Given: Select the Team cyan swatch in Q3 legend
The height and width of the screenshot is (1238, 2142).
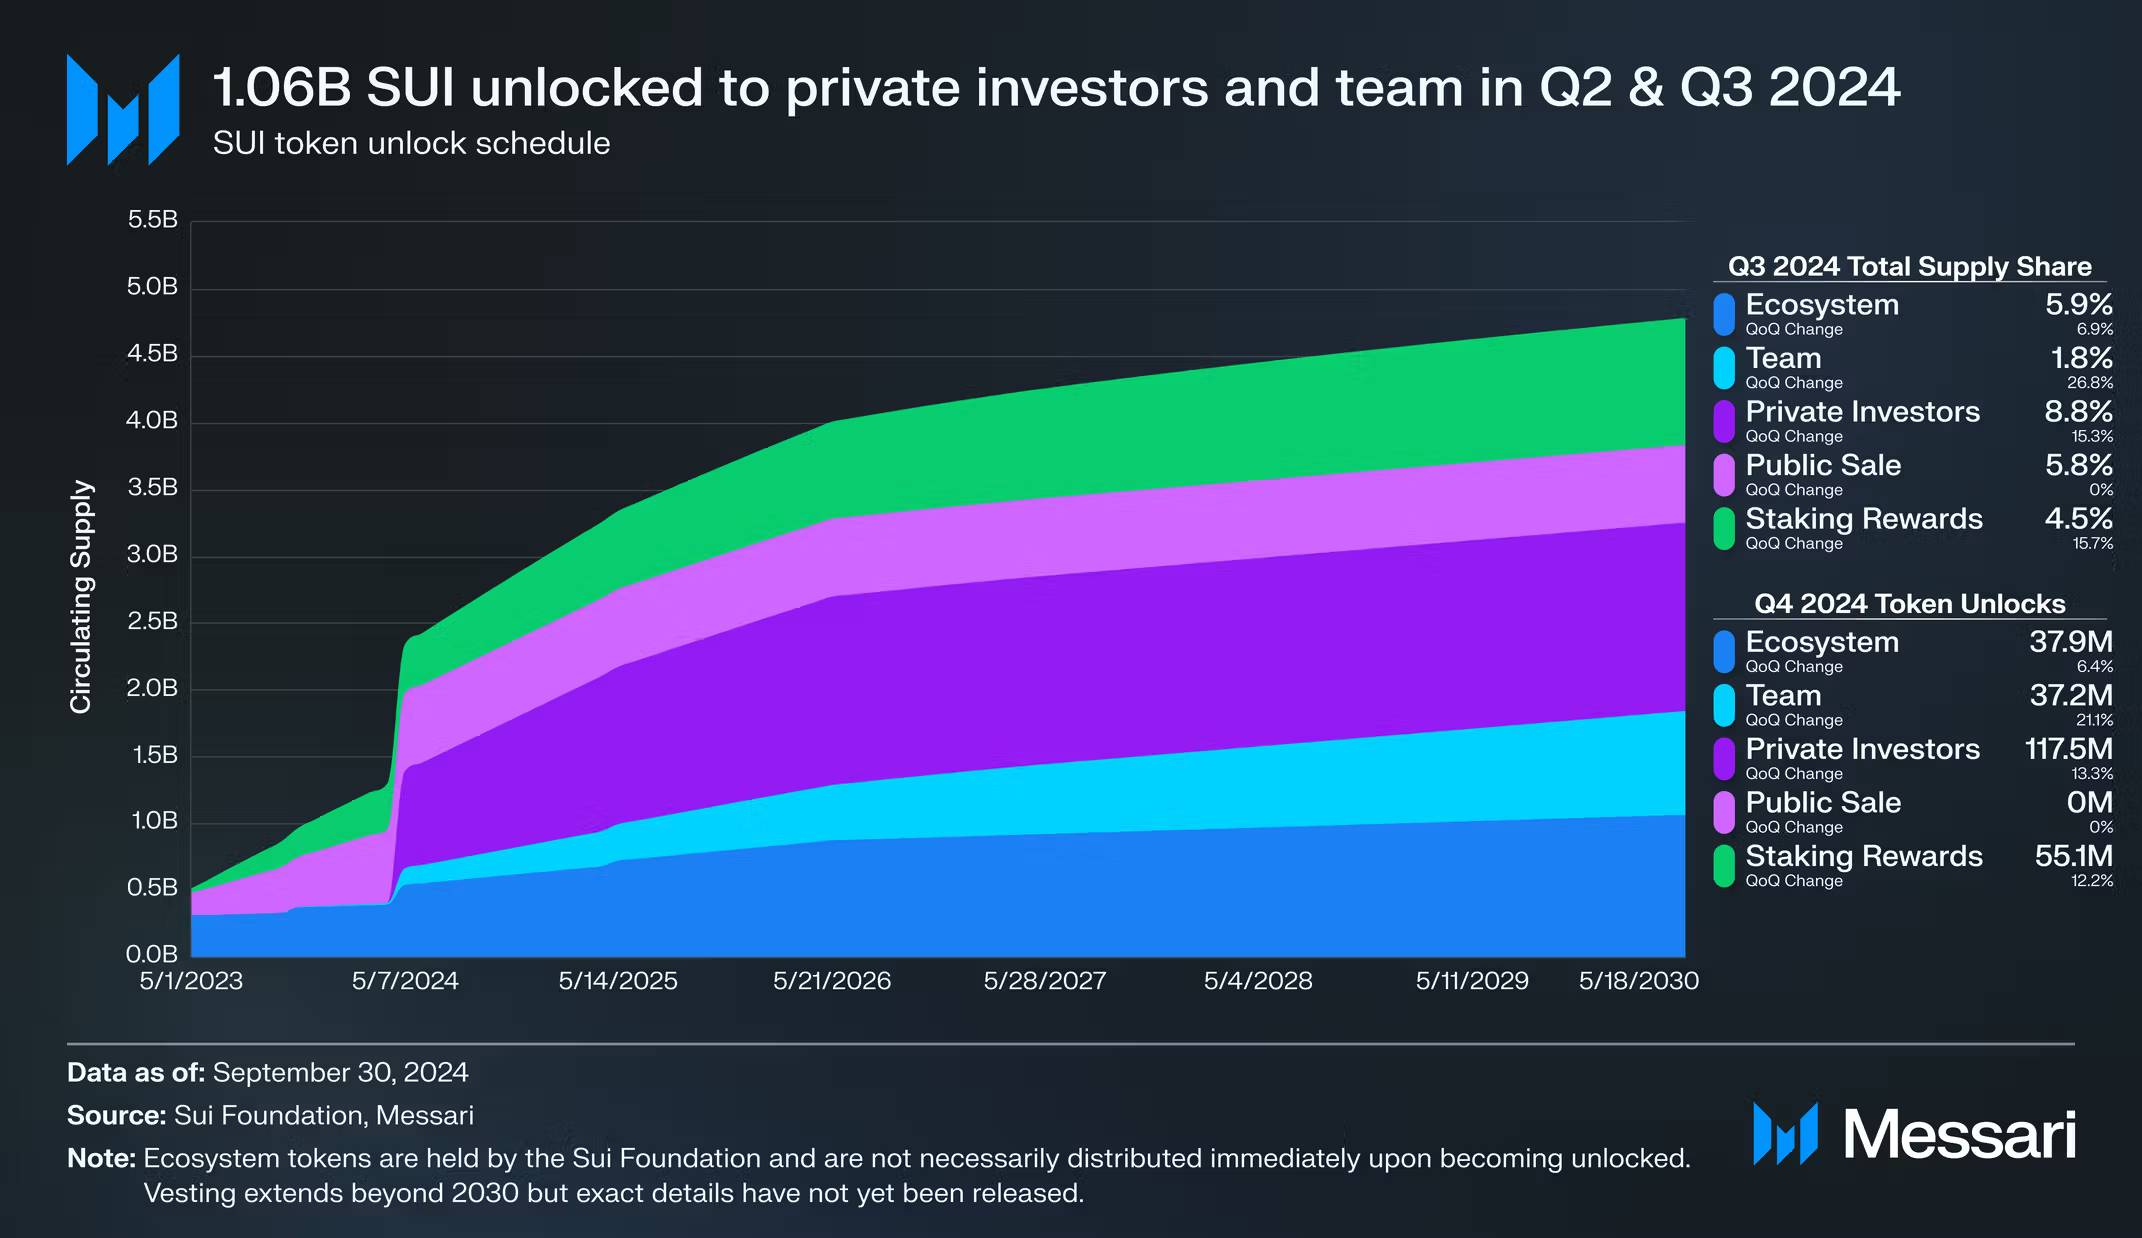Looking at the screenshot, I should click(x=1724, y=368).
